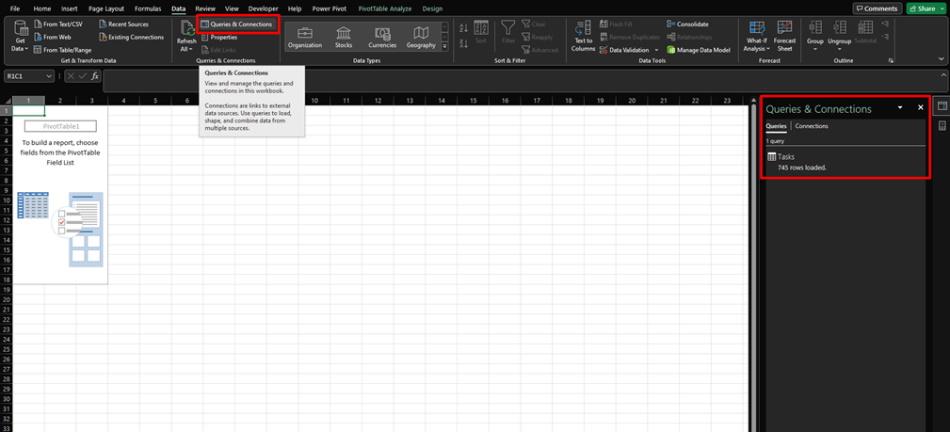Click the Refresh All icon
This screenshot has width=950, height=432.
(x=186, y=29)
